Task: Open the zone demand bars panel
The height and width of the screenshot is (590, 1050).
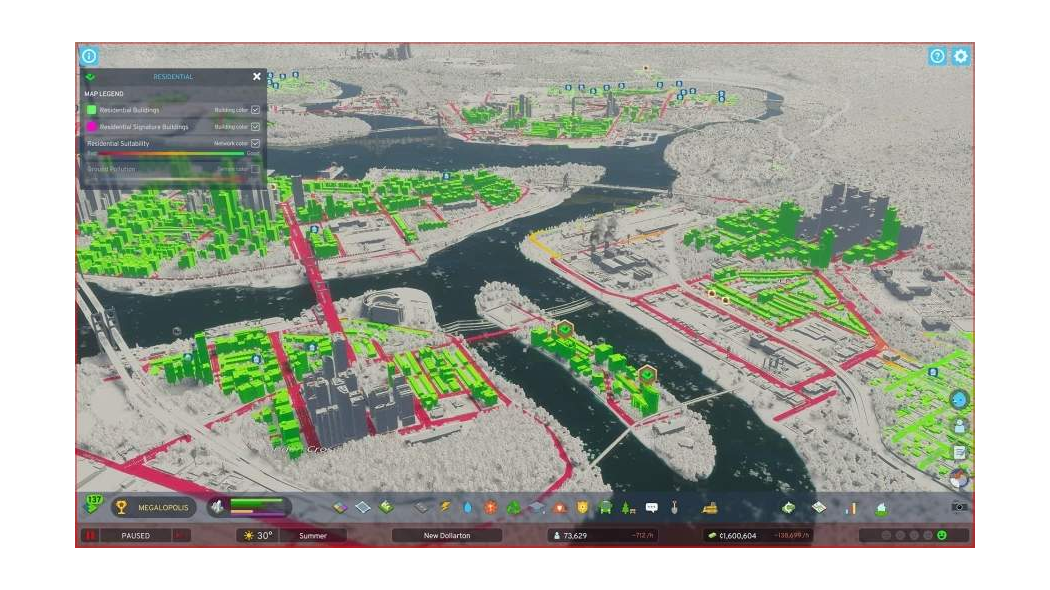Action: [x=249, y=507]
